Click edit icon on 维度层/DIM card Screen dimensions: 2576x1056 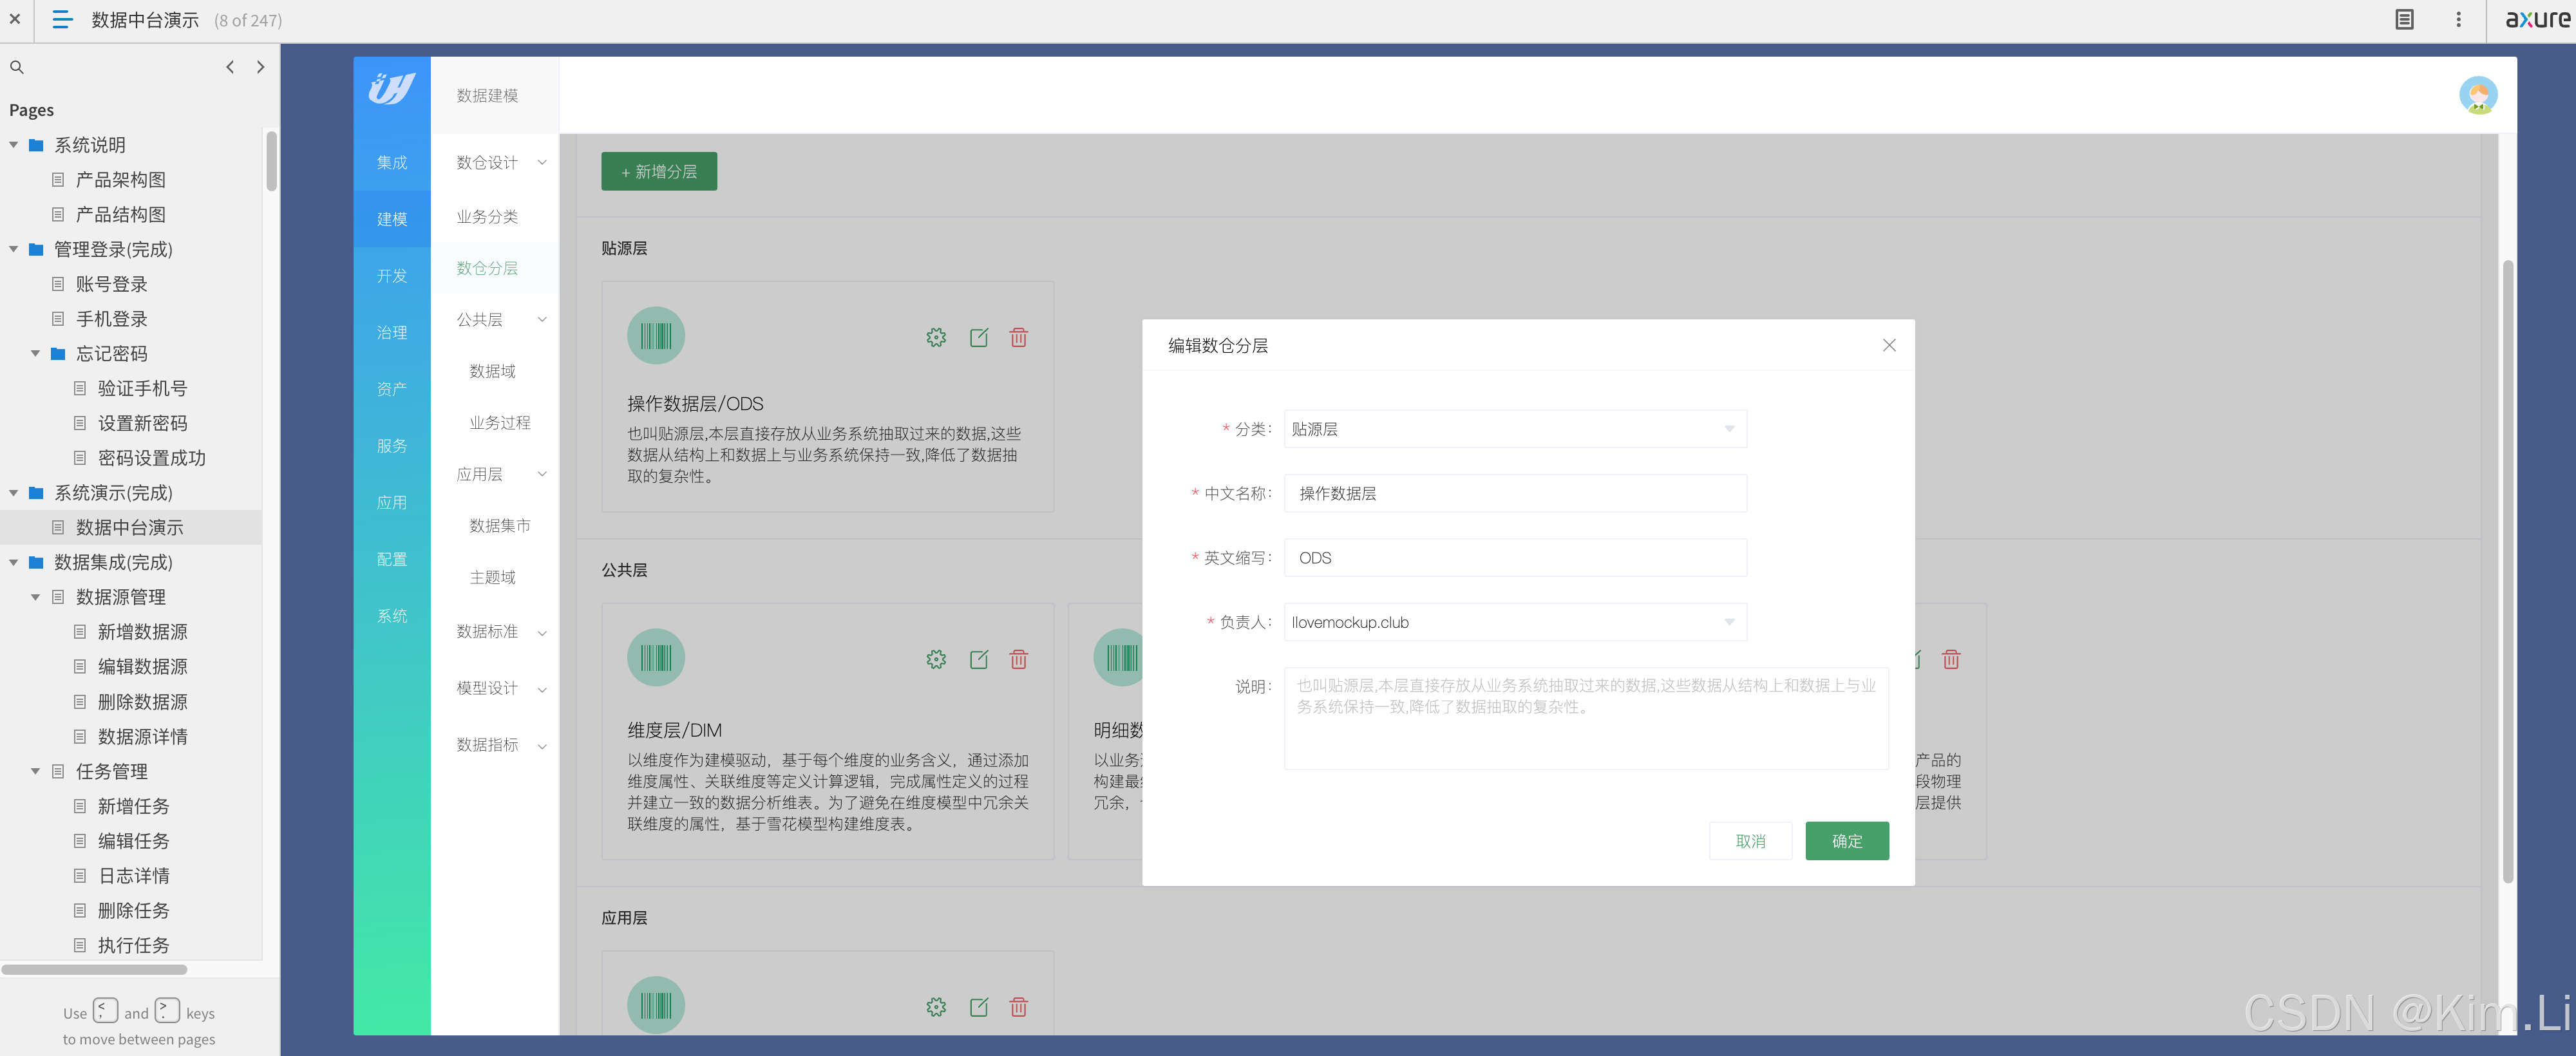(979, 660)
